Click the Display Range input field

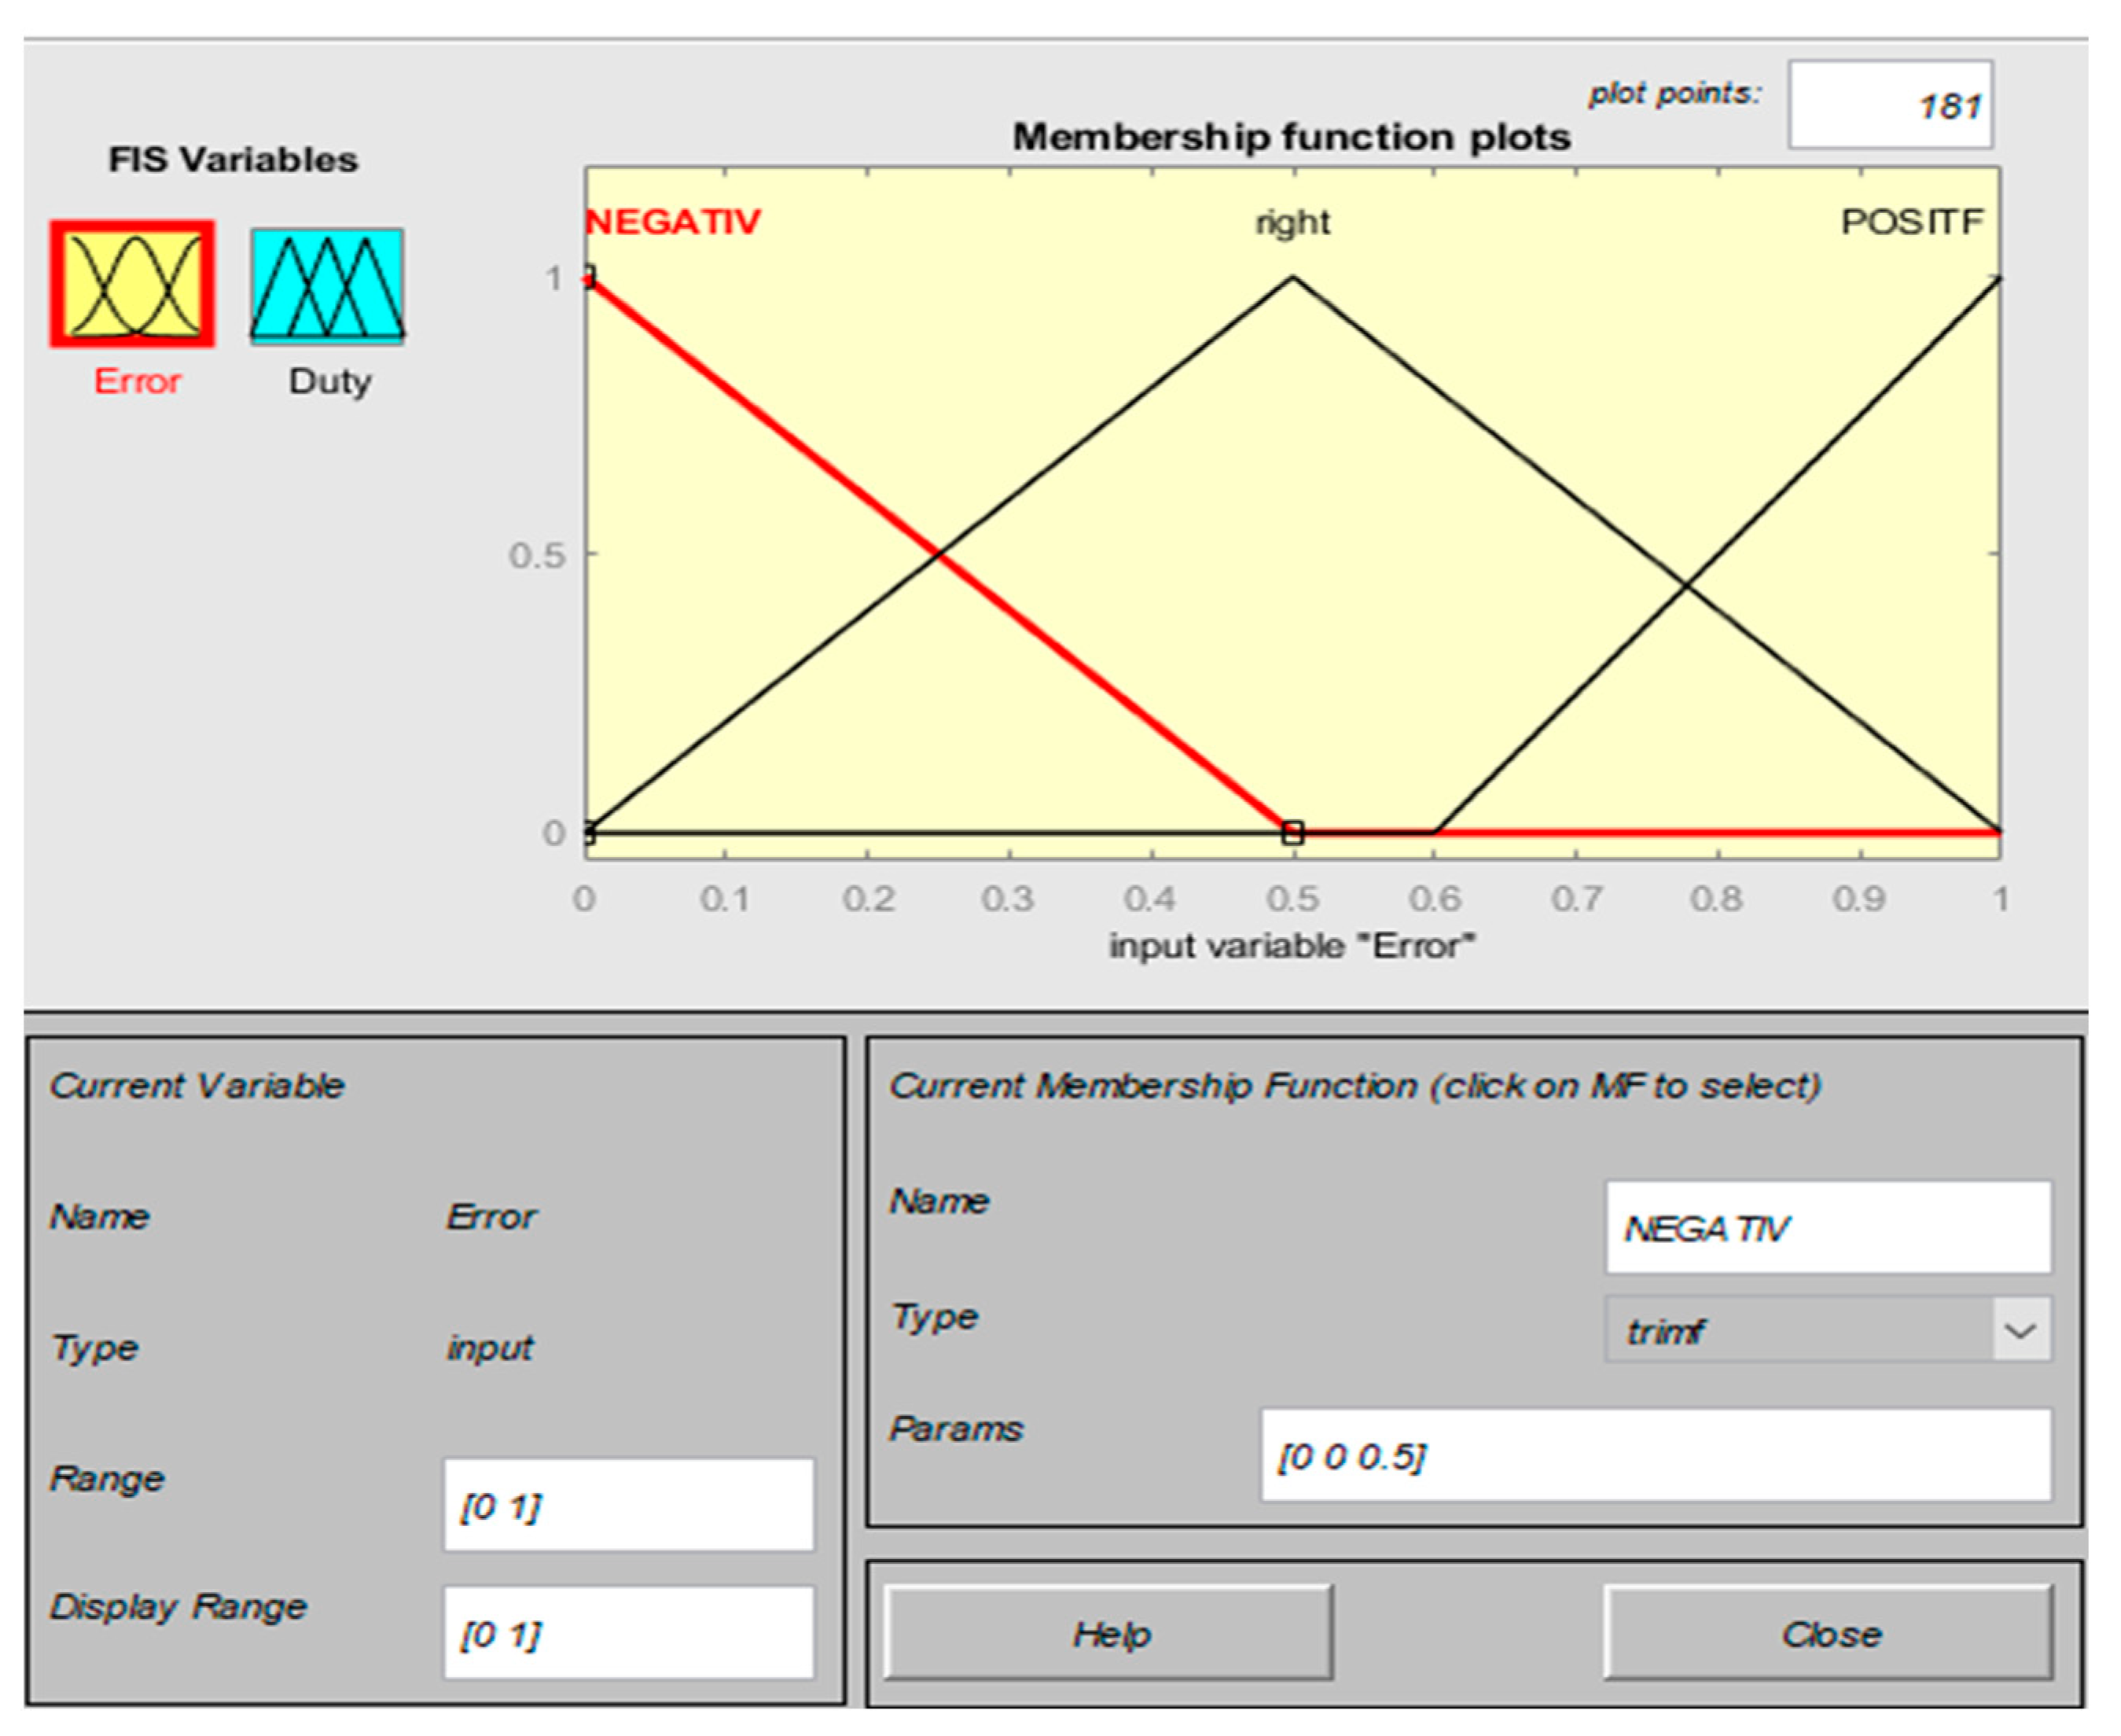click(628, 1633)
